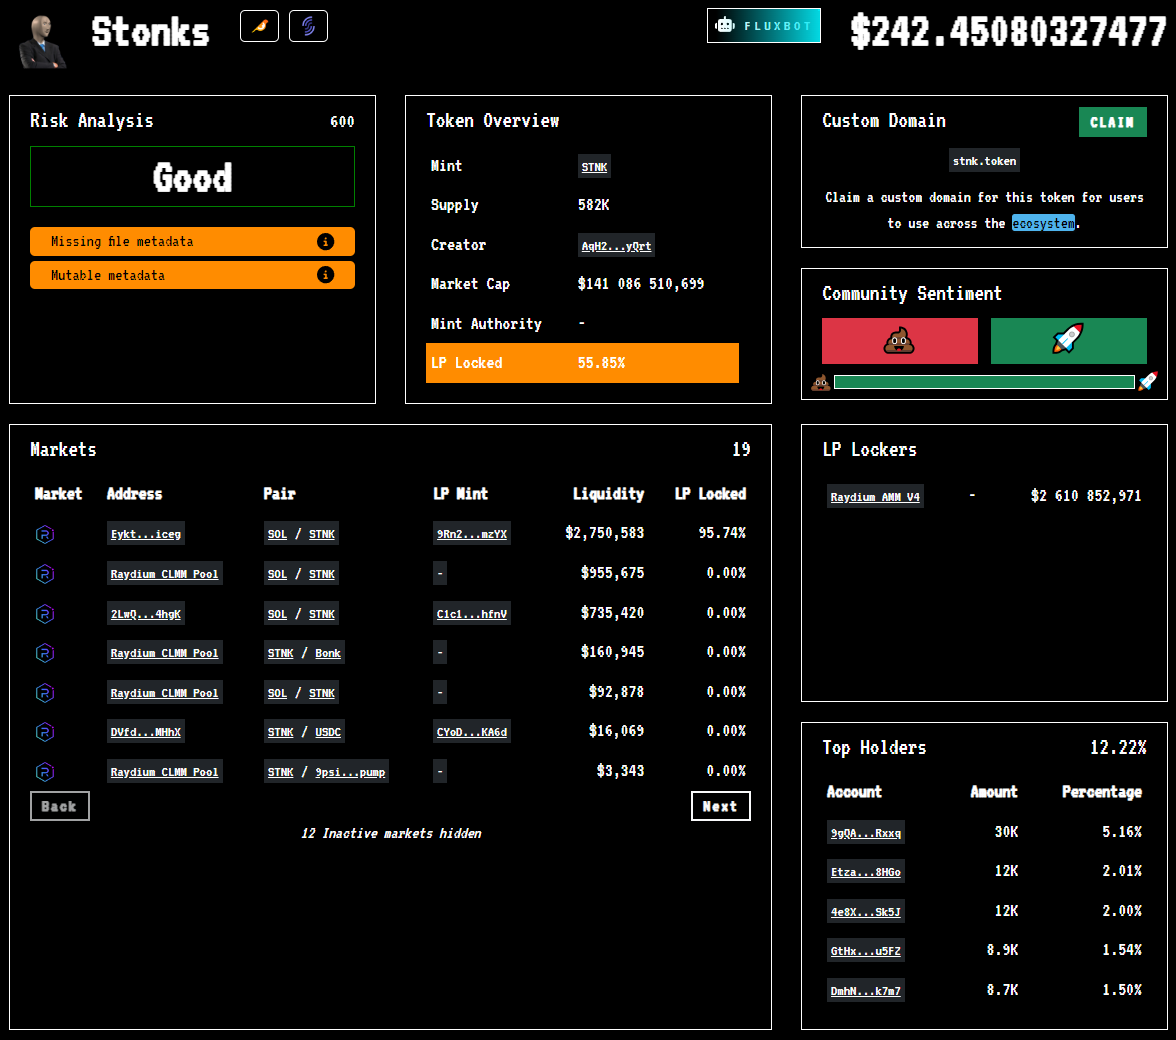Screen dimensions: 1176x1040
Task: Open Raydium CLMM Pool in $160,945 row
Action: [x=164, y=652]
